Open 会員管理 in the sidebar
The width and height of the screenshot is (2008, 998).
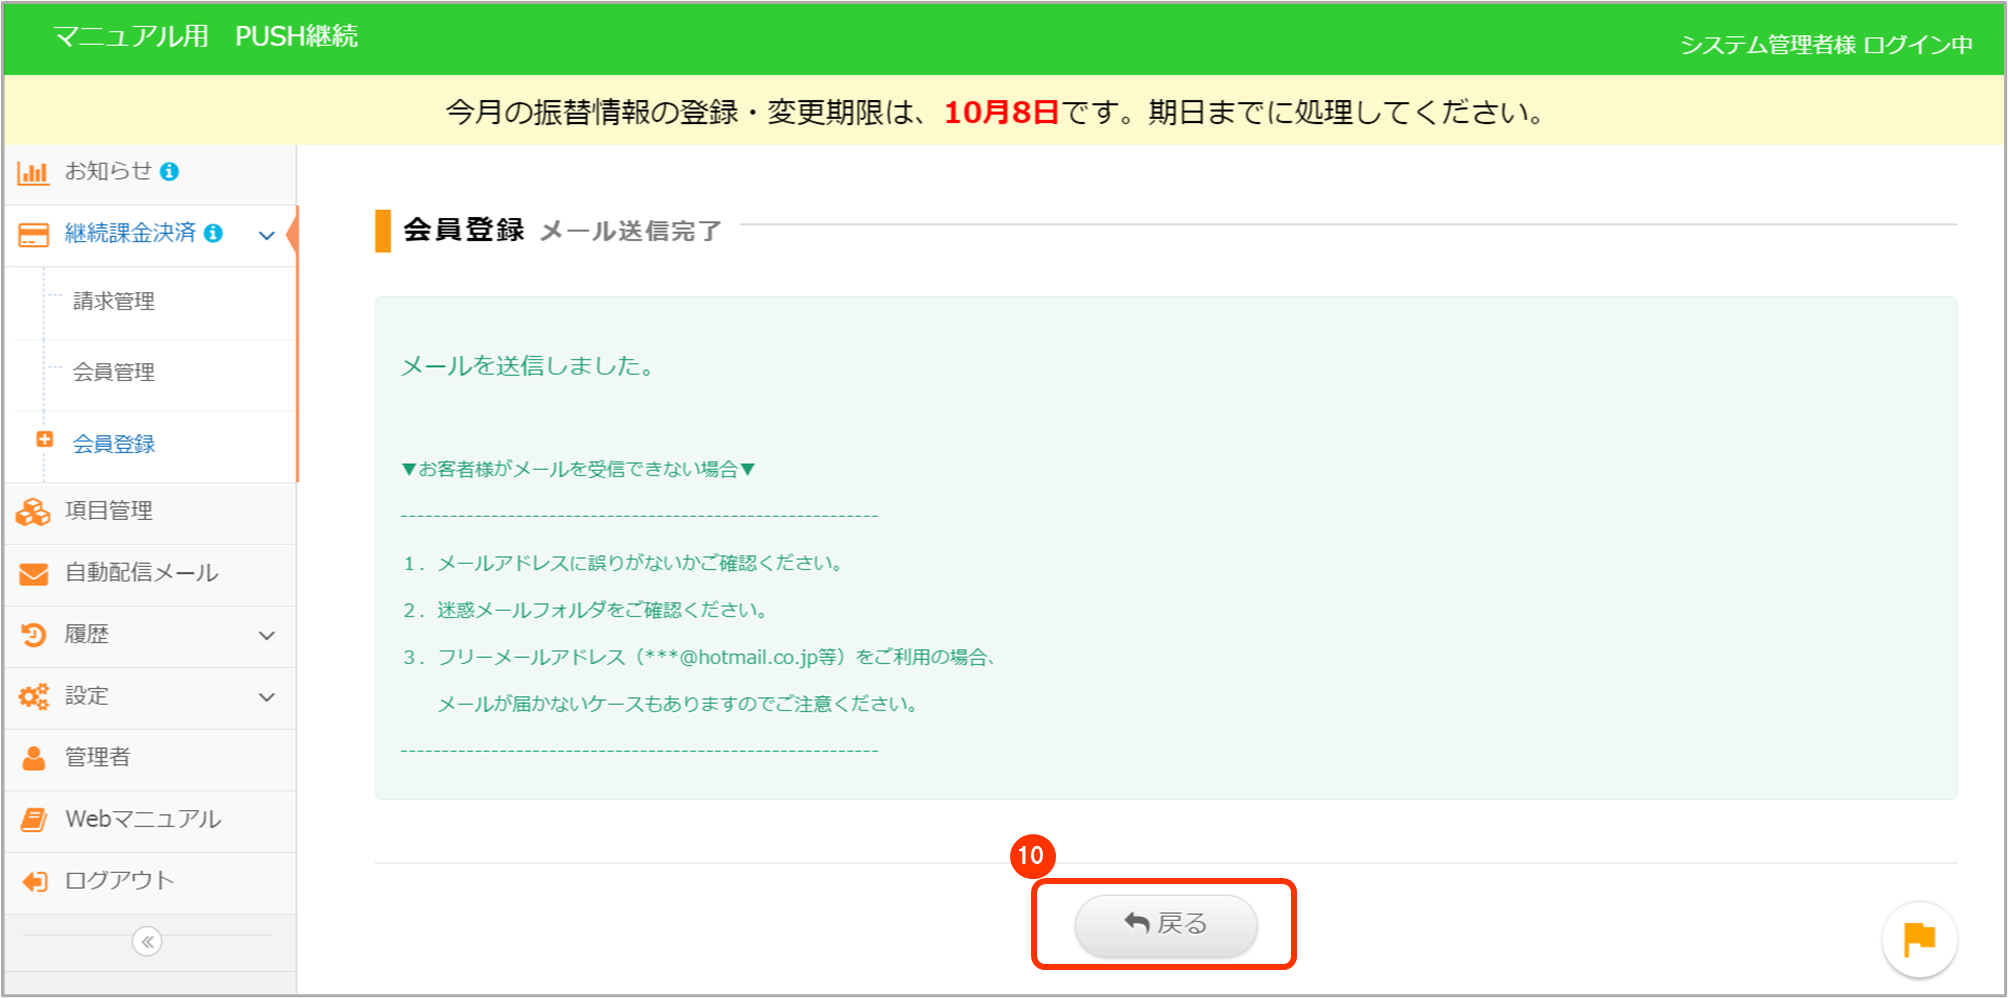coord(114,373)
